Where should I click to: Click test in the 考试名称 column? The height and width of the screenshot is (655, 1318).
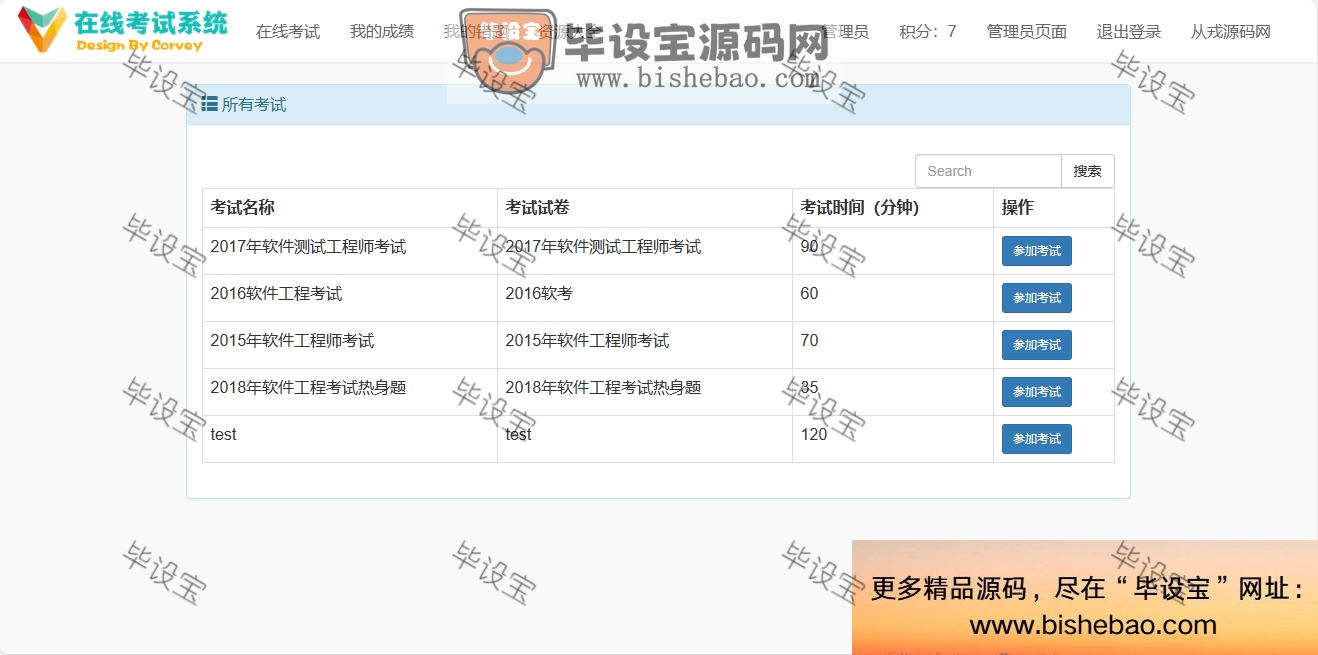(x=223, y=434)
